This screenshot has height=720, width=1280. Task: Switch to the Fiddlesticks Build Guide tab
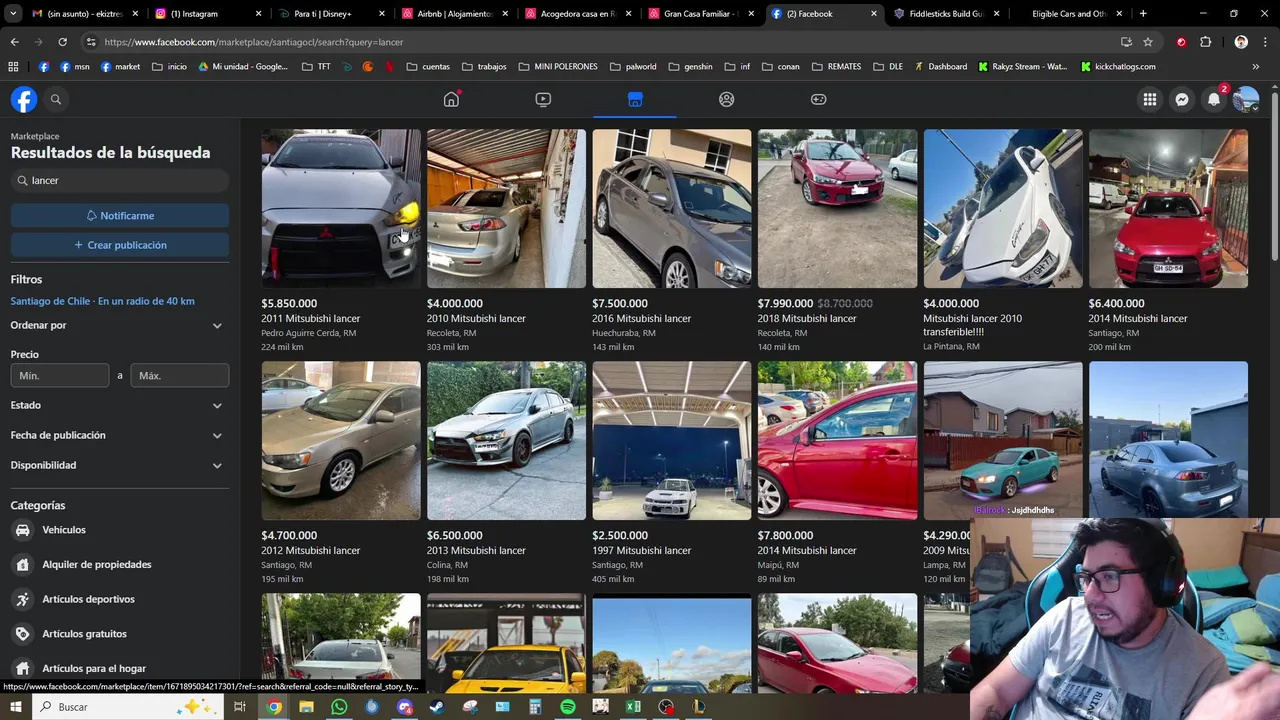coord(945,14)
